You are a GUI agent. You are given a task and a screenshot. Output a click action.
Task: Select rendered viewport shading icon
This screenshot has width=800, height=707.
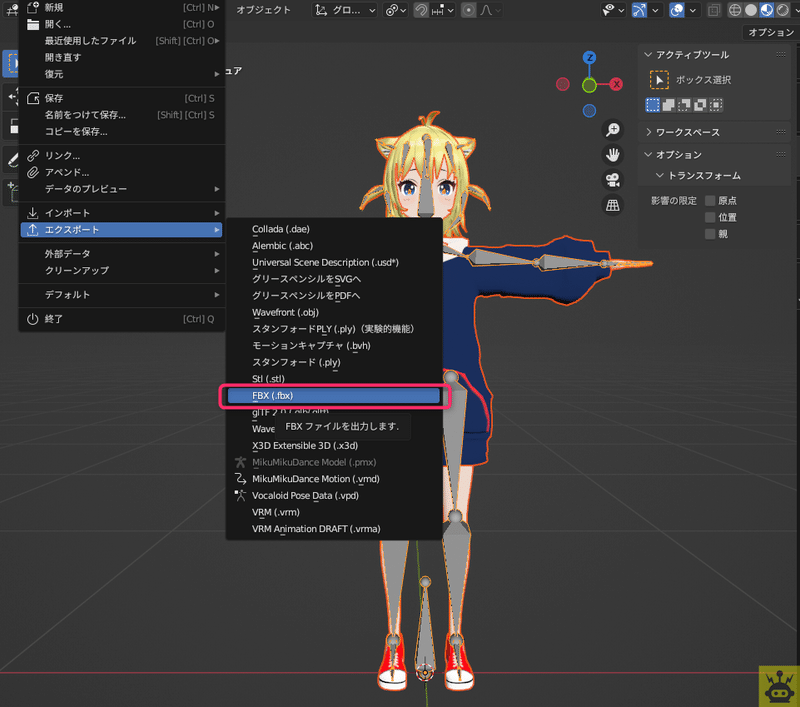tap(782, 10)
